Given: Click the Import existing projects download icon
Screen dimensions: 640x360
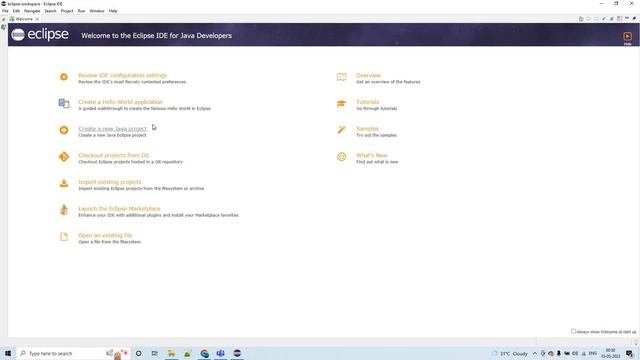Looking at the screenshot, I should (x=64, y=183).
